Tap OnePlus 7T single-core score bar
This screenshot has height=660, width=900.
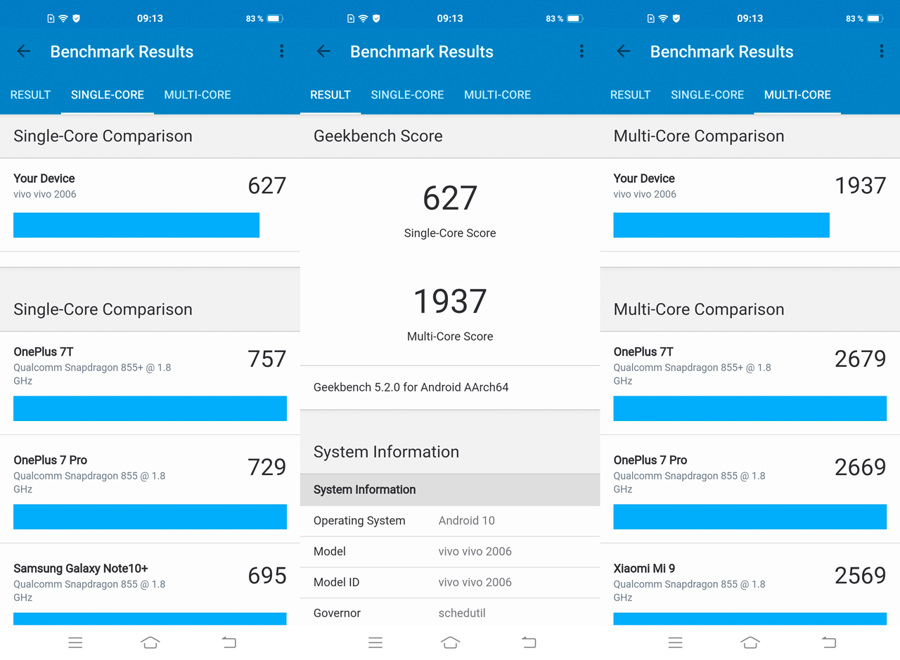[x=150, y=408]
